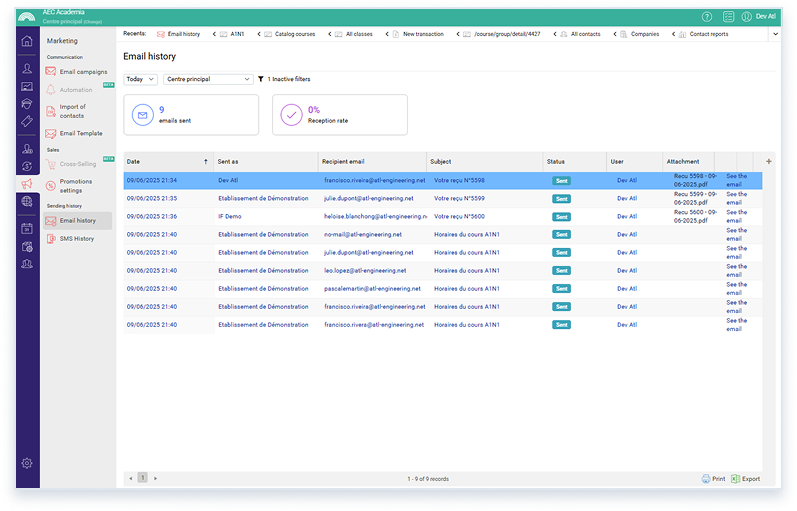797x511 pixels.
Task: Click the globe icon in left sidebar
Action: [27, 201]
